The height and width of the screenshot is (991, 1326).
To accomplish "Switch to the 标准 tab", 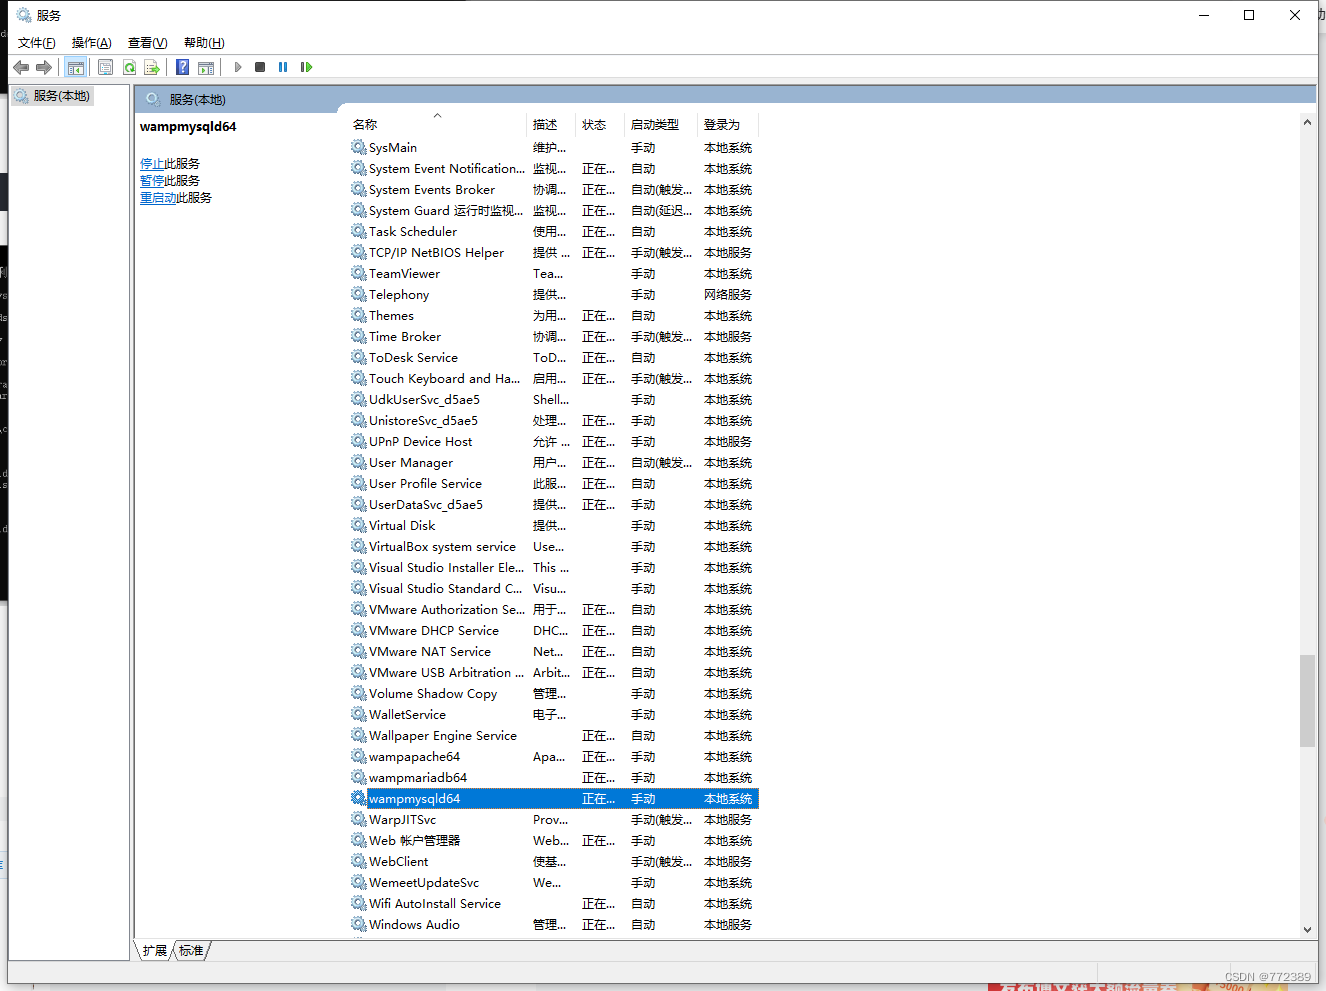I will point(191,951).
